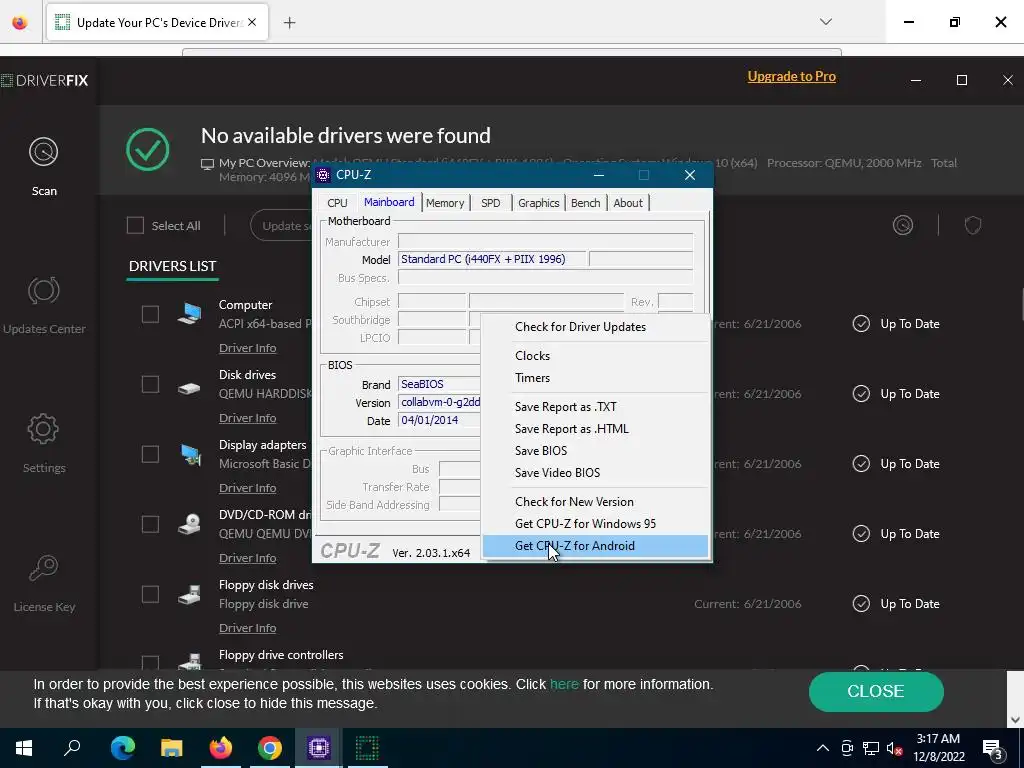Viewport: 1024px width, 768px height.
Task: Choose Check for Driver Updates menu item
Action: click(x=595, y=327)
